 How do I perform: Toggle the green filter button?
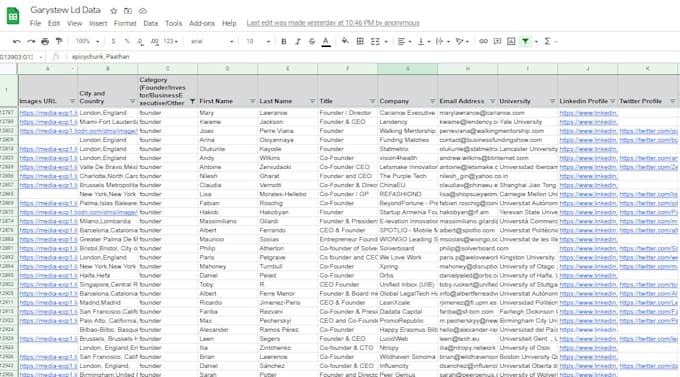point(525,41)
